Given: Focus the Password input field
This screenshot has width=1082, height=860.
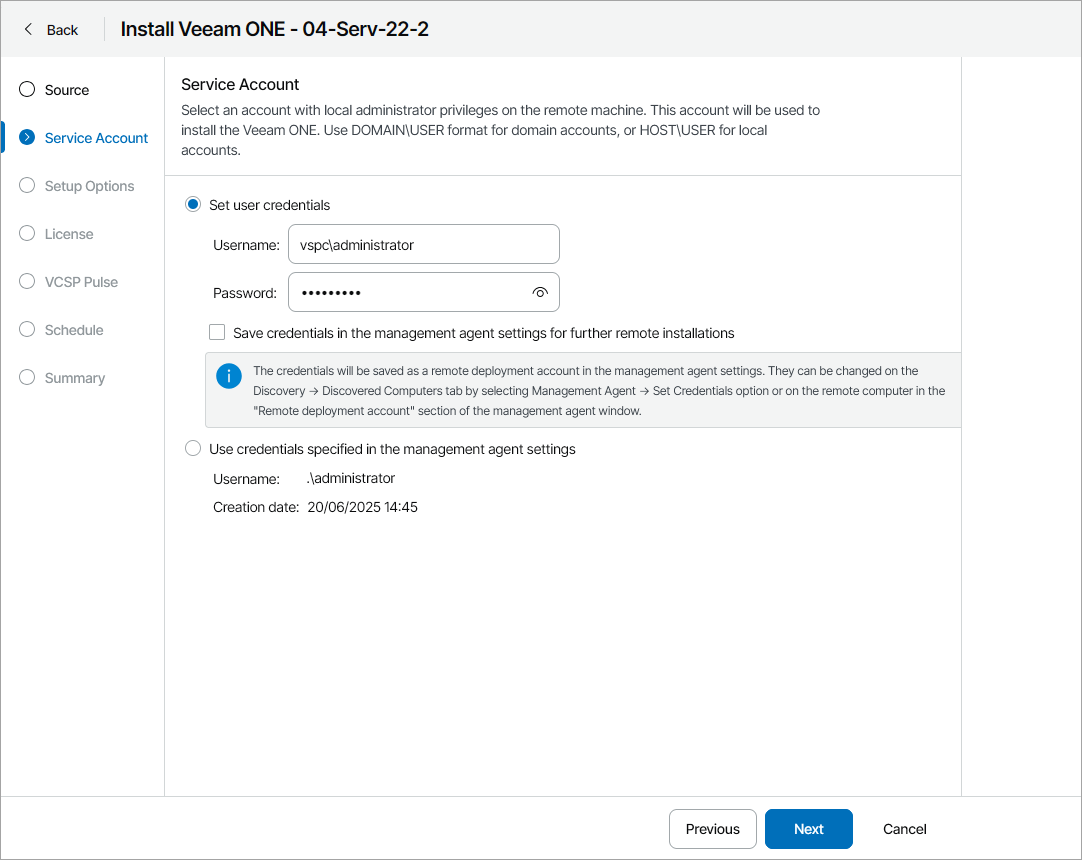Looking at the screenshot, I should tap(410, 293).
